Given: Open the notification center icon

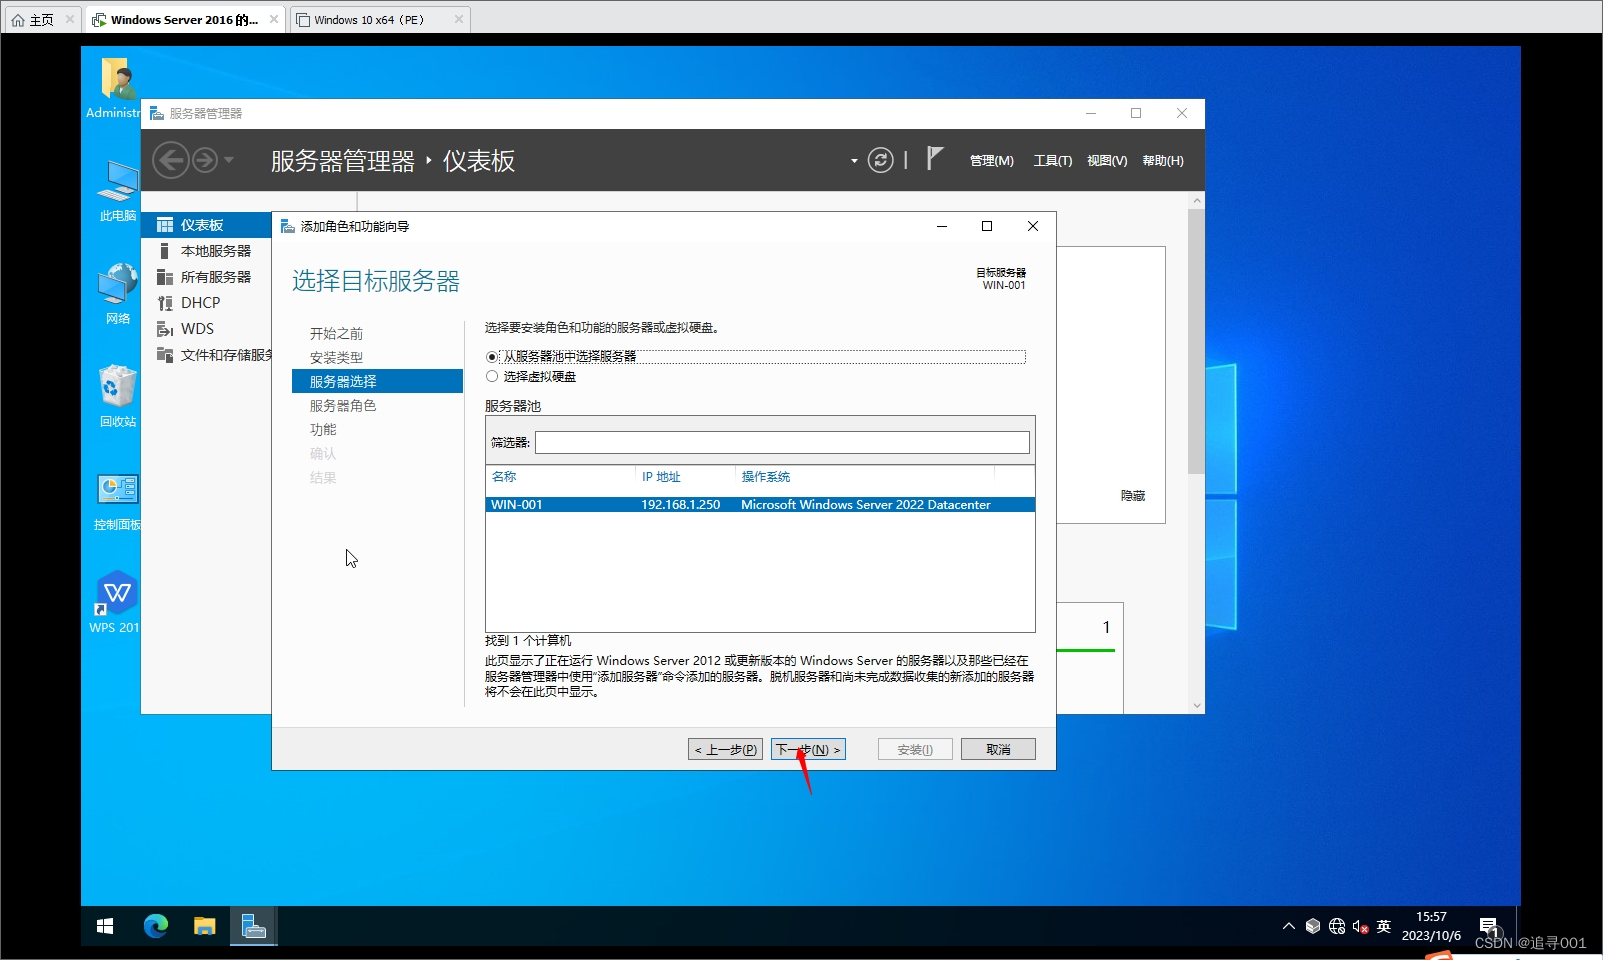Looking at the screenshot, I should (1489, 926).
